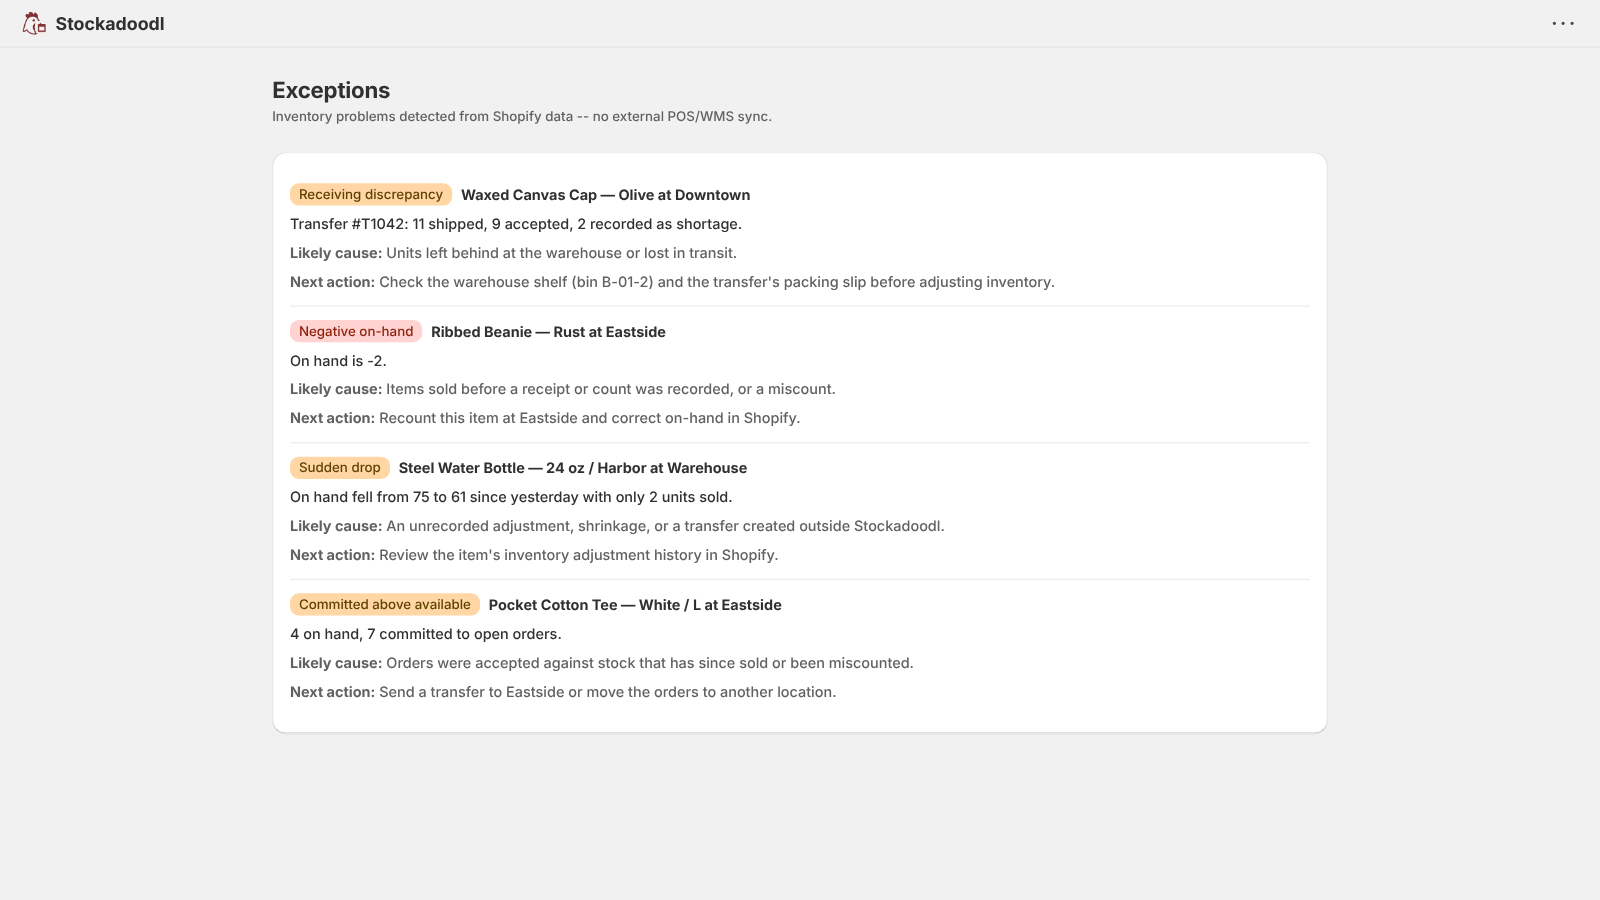Screen dimensions: 1600x900
Task: Click likely cause about orders accepted against stock
Action: pos(602,663)
